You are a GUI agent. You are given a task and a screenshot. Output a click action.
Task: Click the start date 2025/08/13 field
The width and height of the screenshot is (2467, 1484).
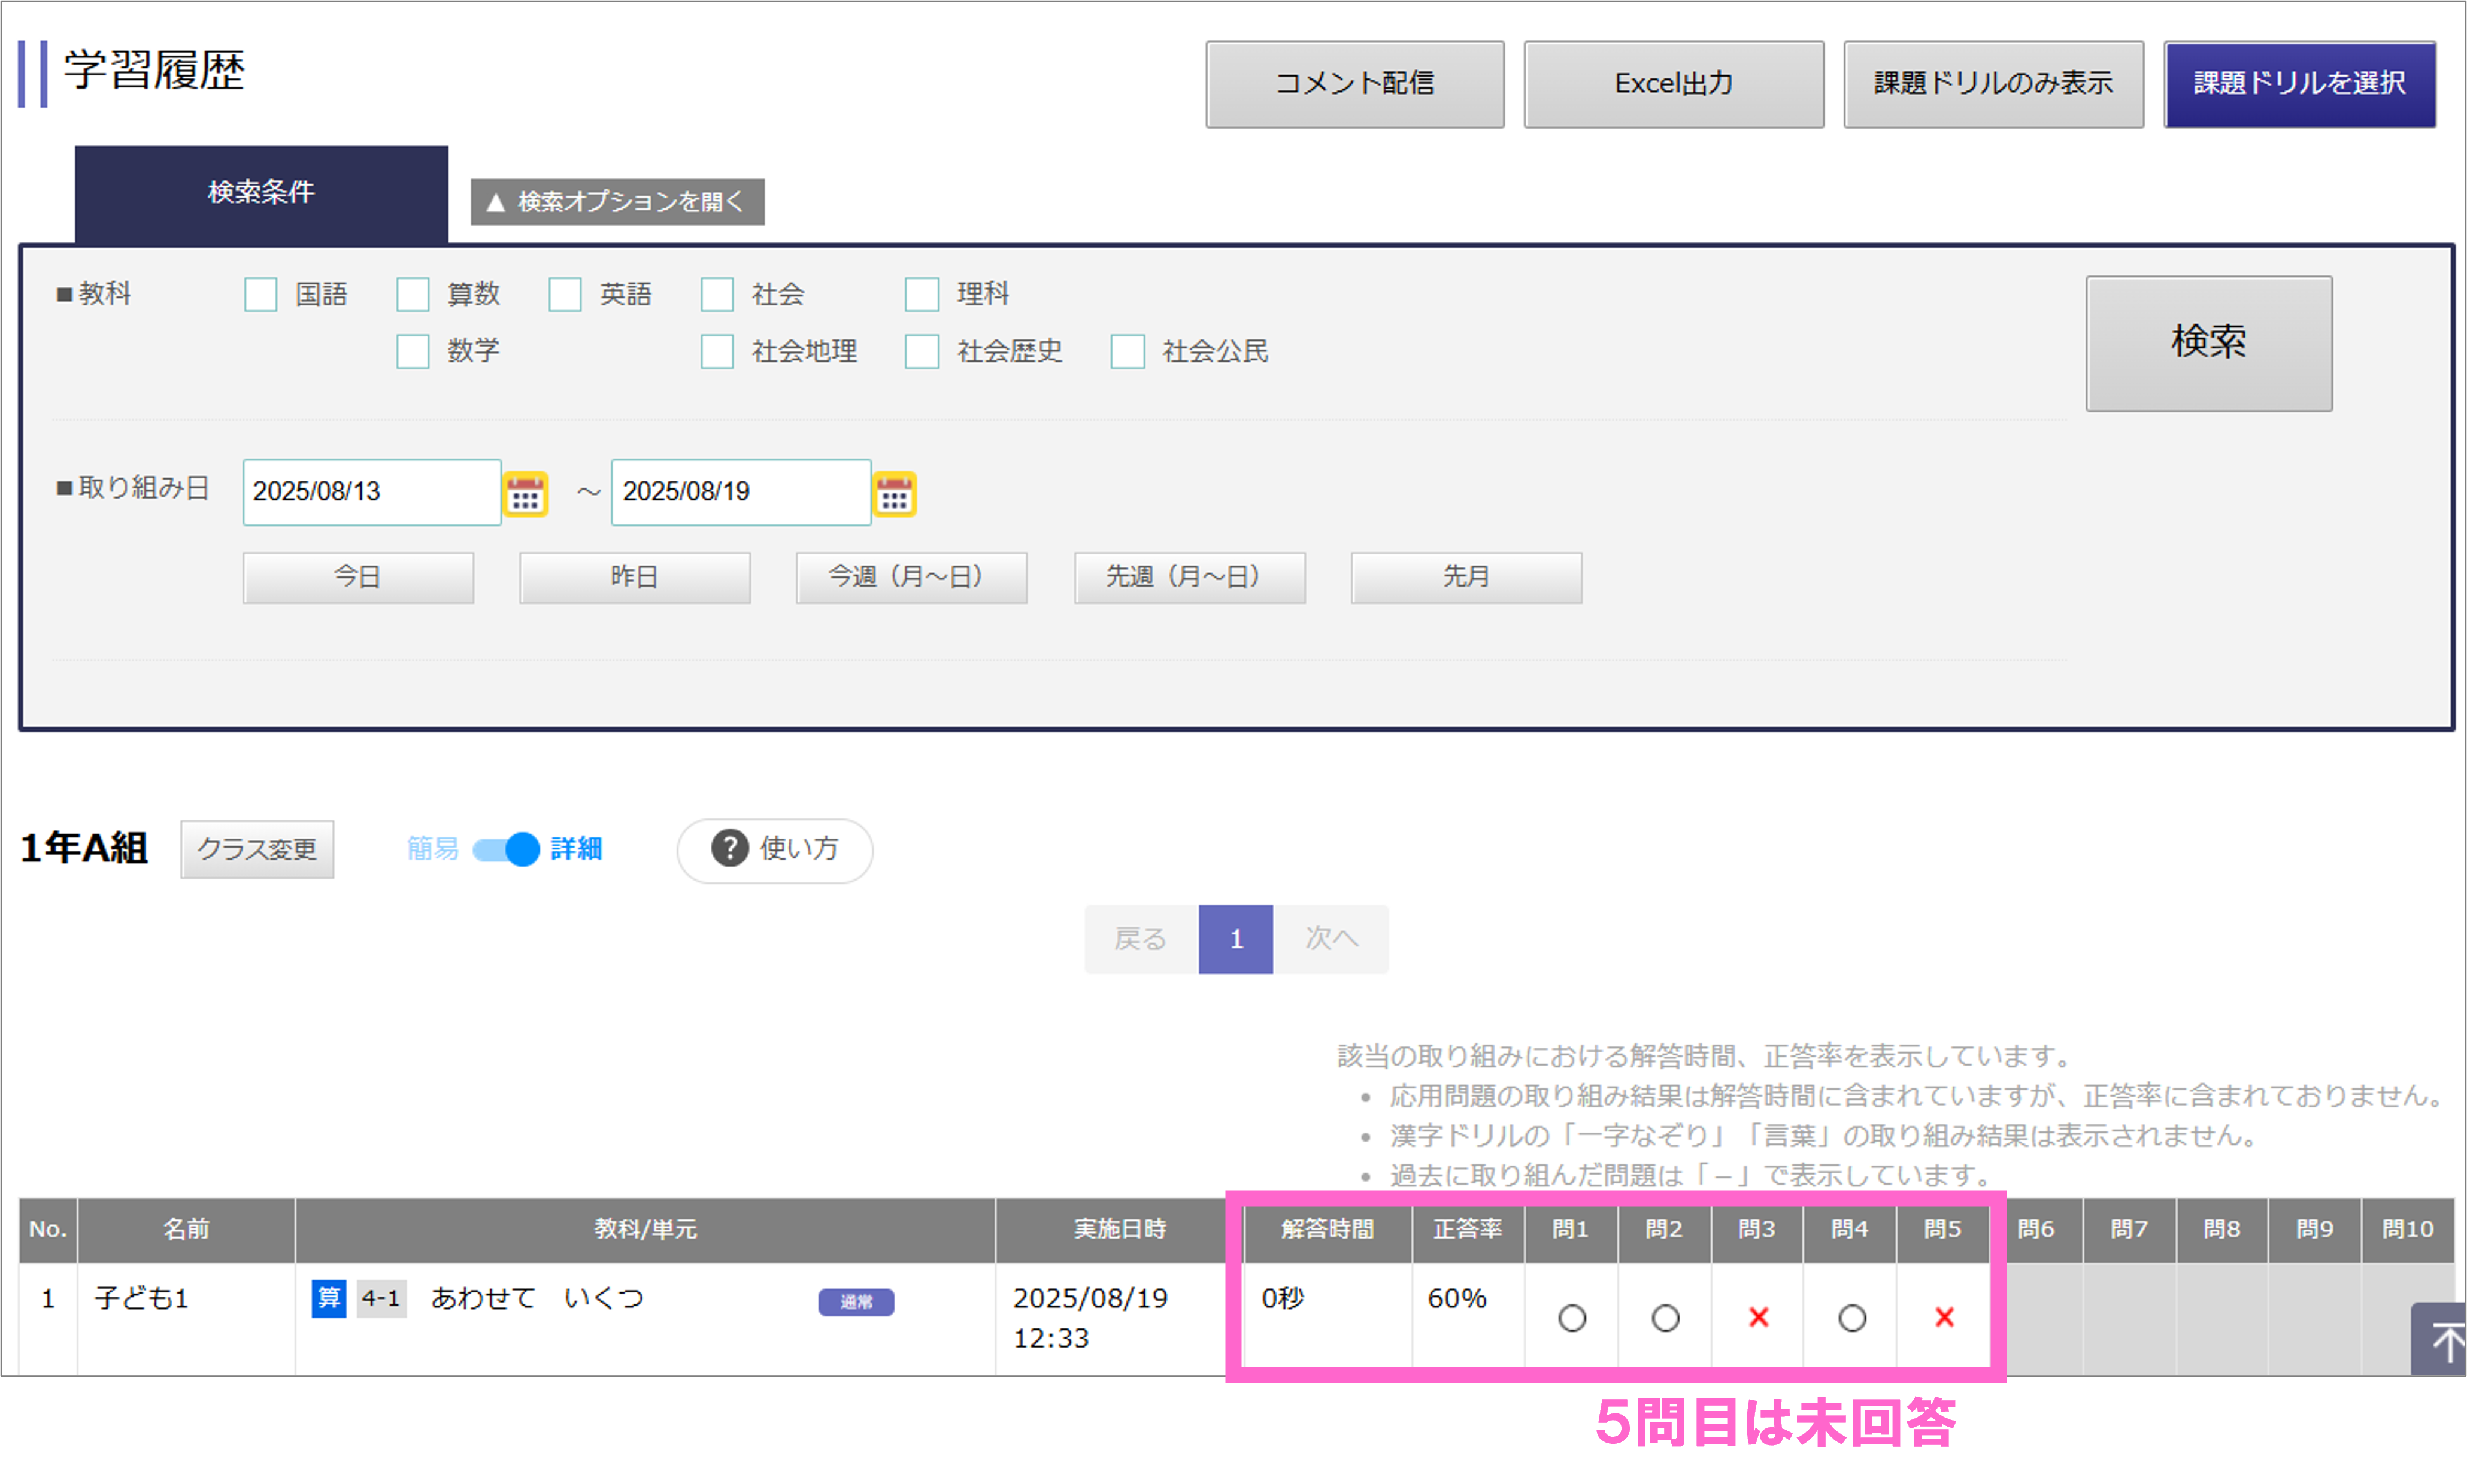pyautogui.click(x=371, y=492)
